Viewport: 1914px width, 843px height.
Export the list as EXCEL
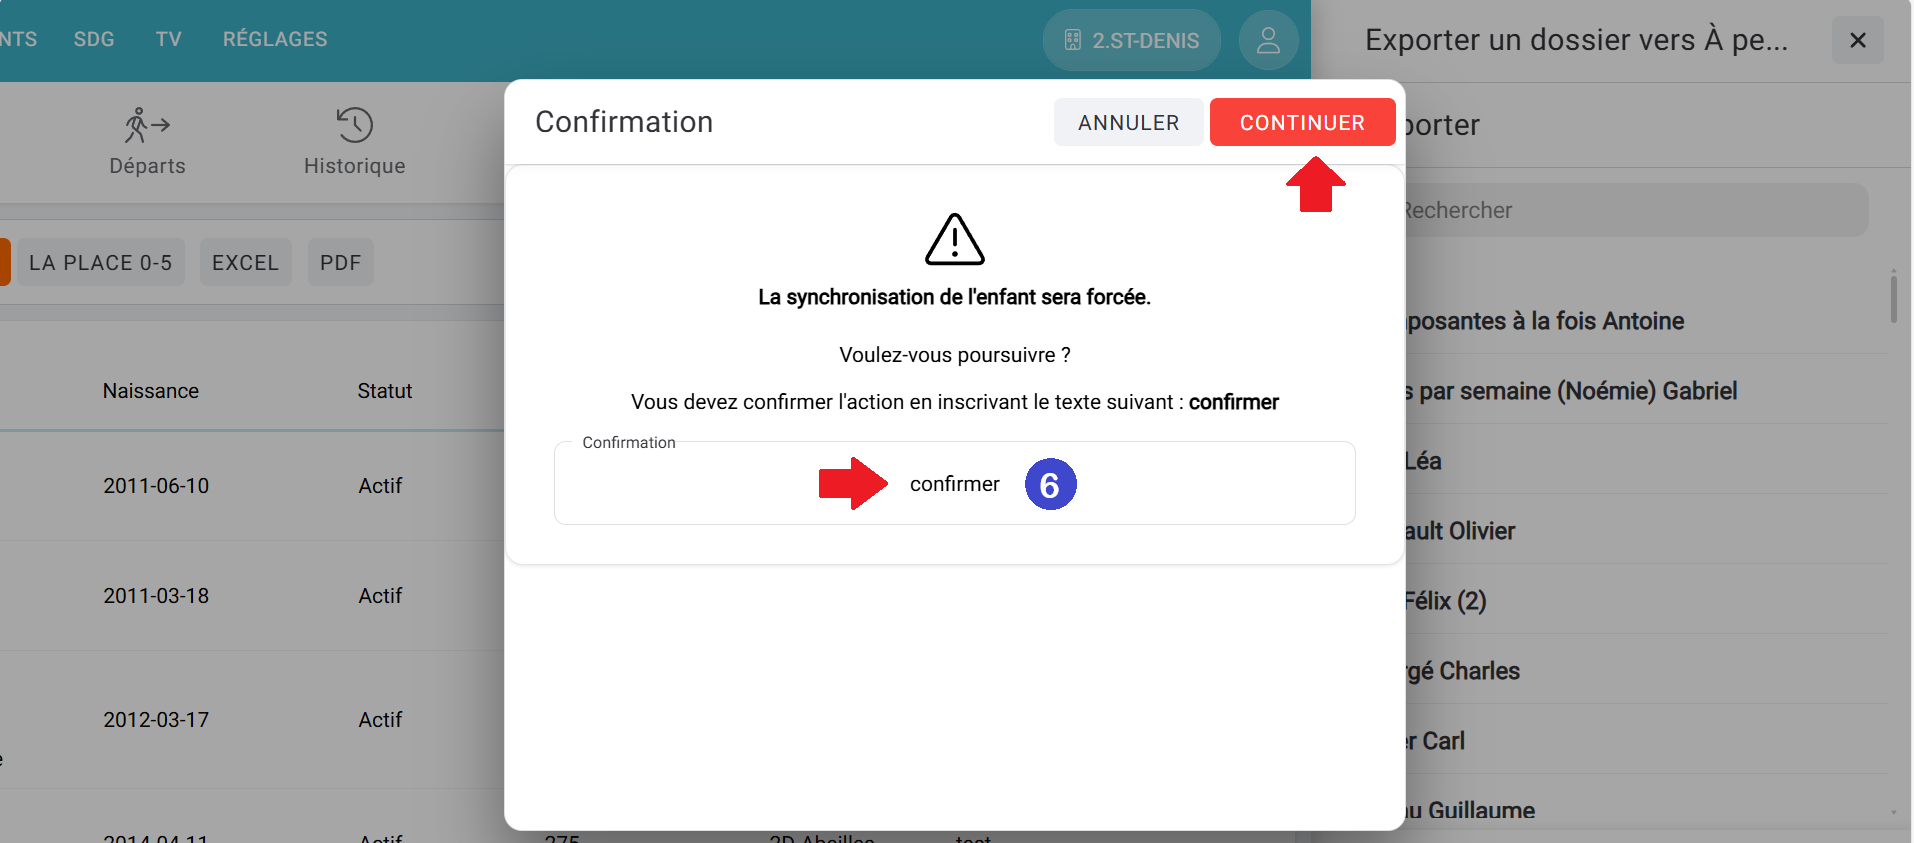pos(245,262)
